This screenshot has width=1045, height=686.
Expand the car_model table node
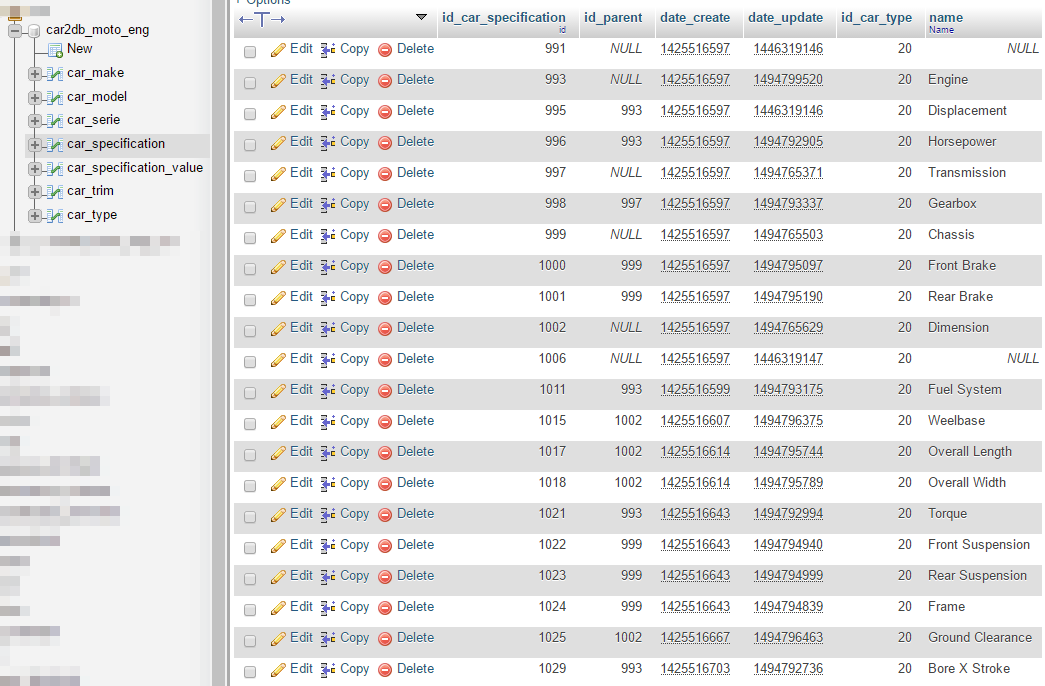coord(35,97)
